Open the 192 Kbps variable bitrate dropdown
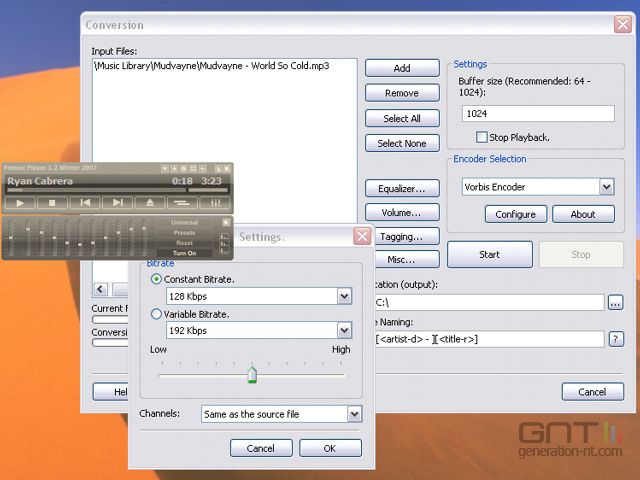 click(344, 331)
